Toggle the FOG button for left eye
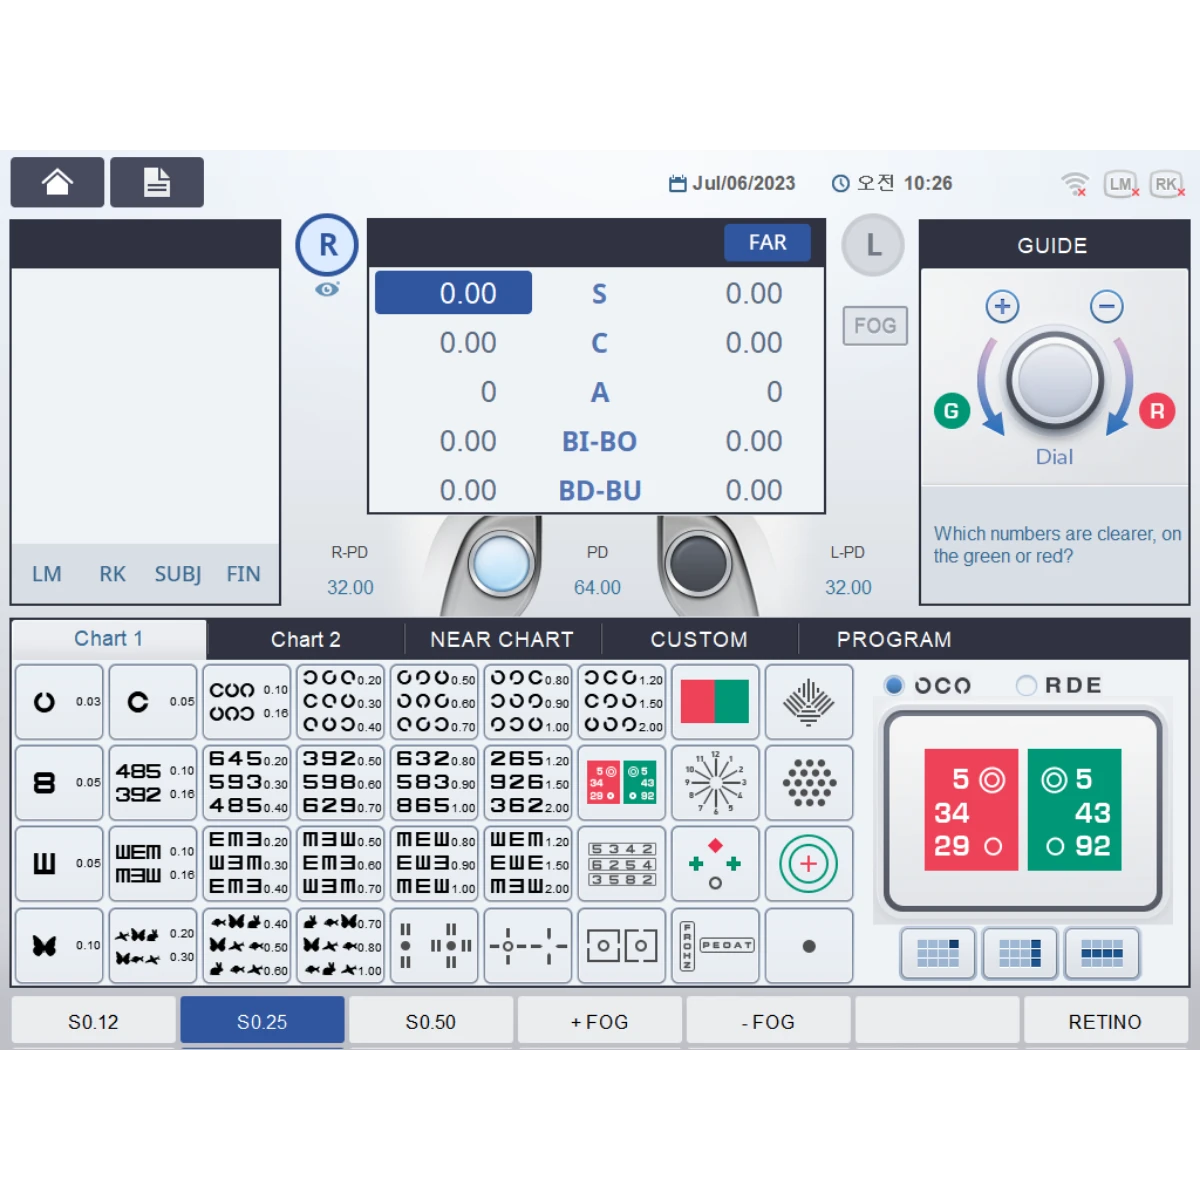Viewport: 1200px width, 1200px height. click(875, 325)
